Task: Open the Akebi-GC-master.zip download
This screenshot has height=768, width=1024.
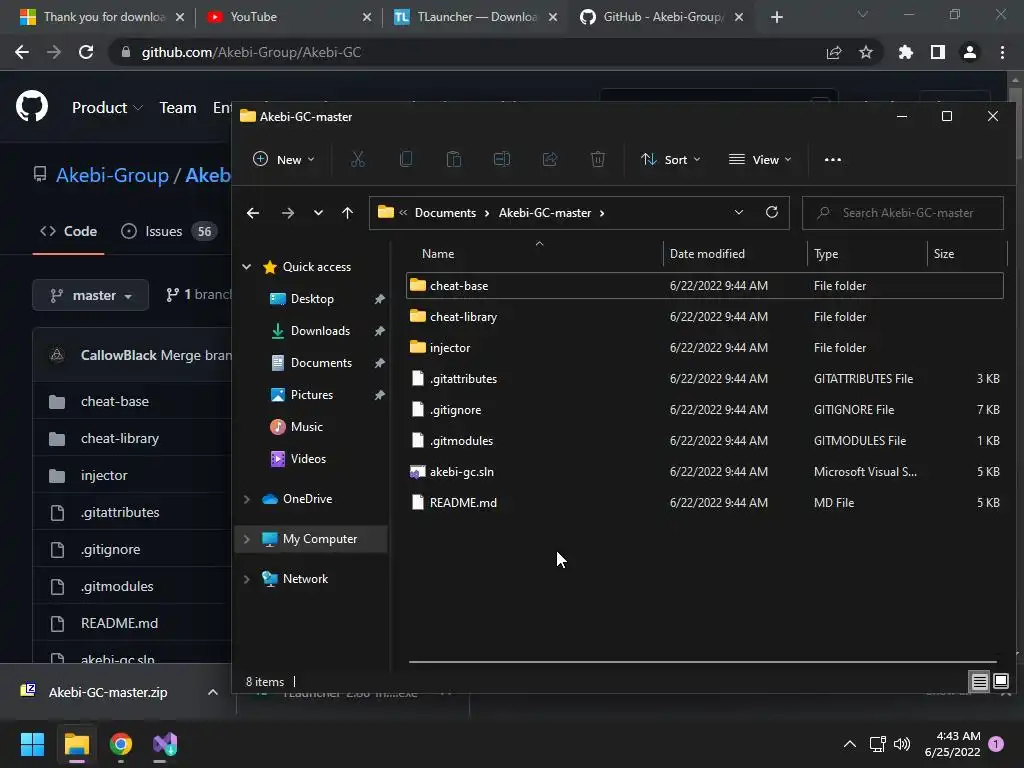Action: 108,692
